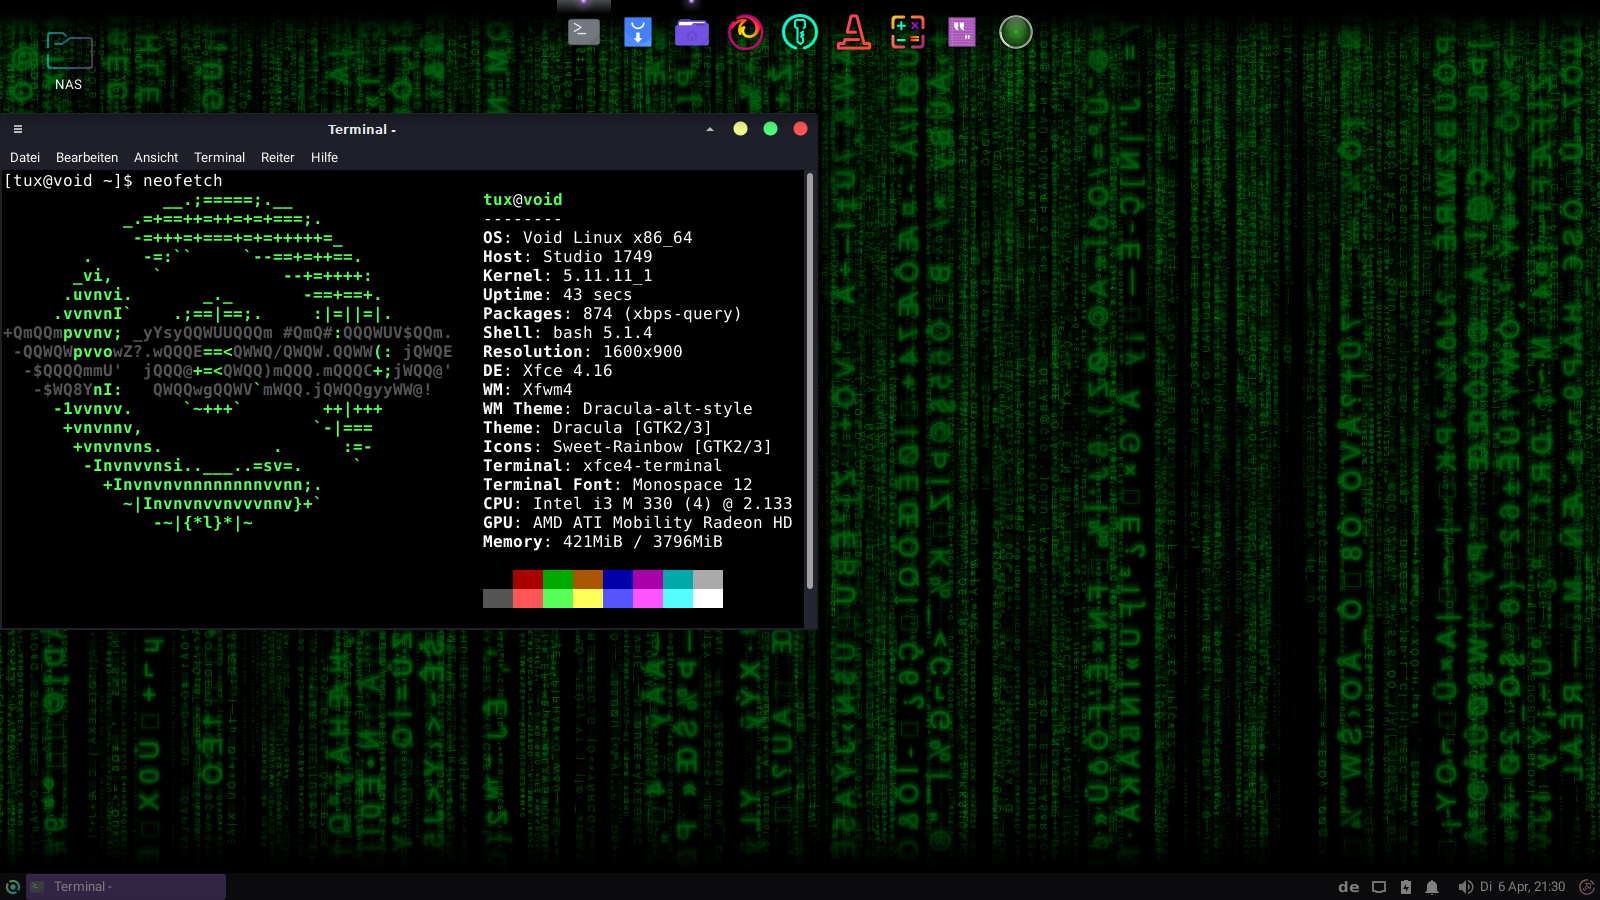1600x900 pixels.
Task: Roll up the Terminal window with the arrow
Action: [710, 129]
